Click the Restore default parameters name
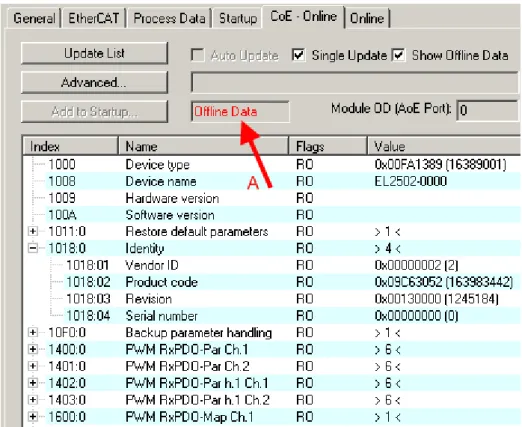The image size is (522, 427). pos(197,231)
